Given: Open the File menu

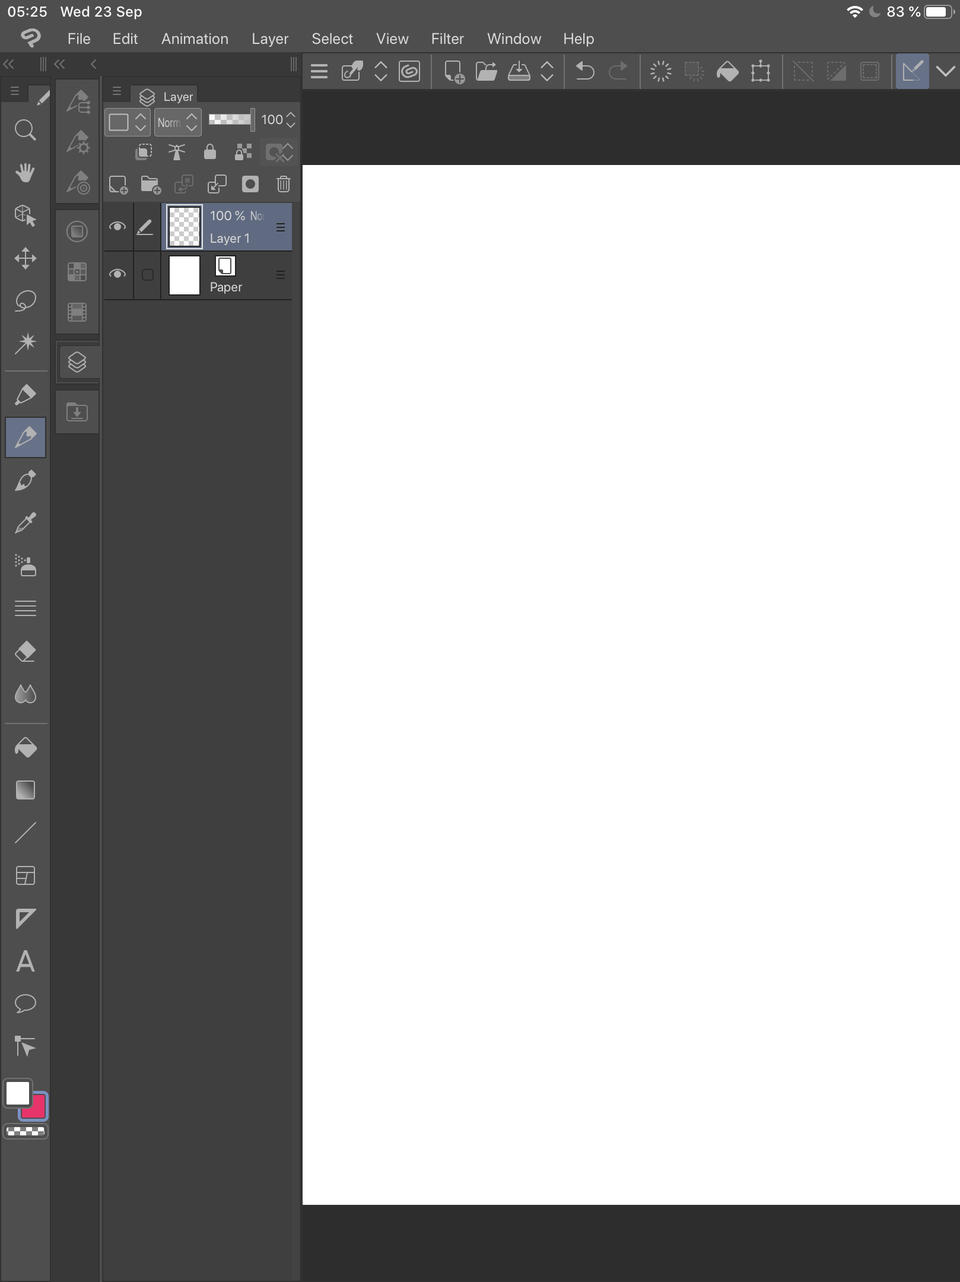Looking at the screenshot, I should click(79, 39).
